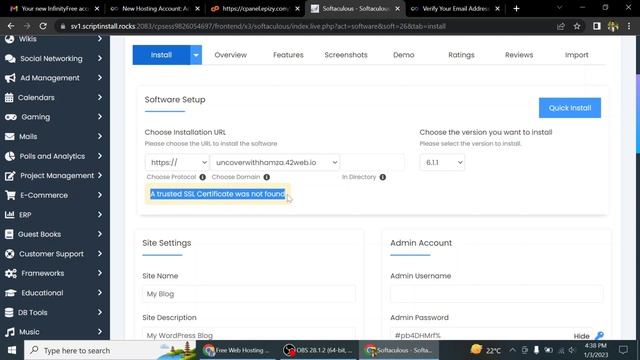Open OBS from the taskbar
Image resolution: width=640 pixels, height=360 pixels.
coord(318,350)
